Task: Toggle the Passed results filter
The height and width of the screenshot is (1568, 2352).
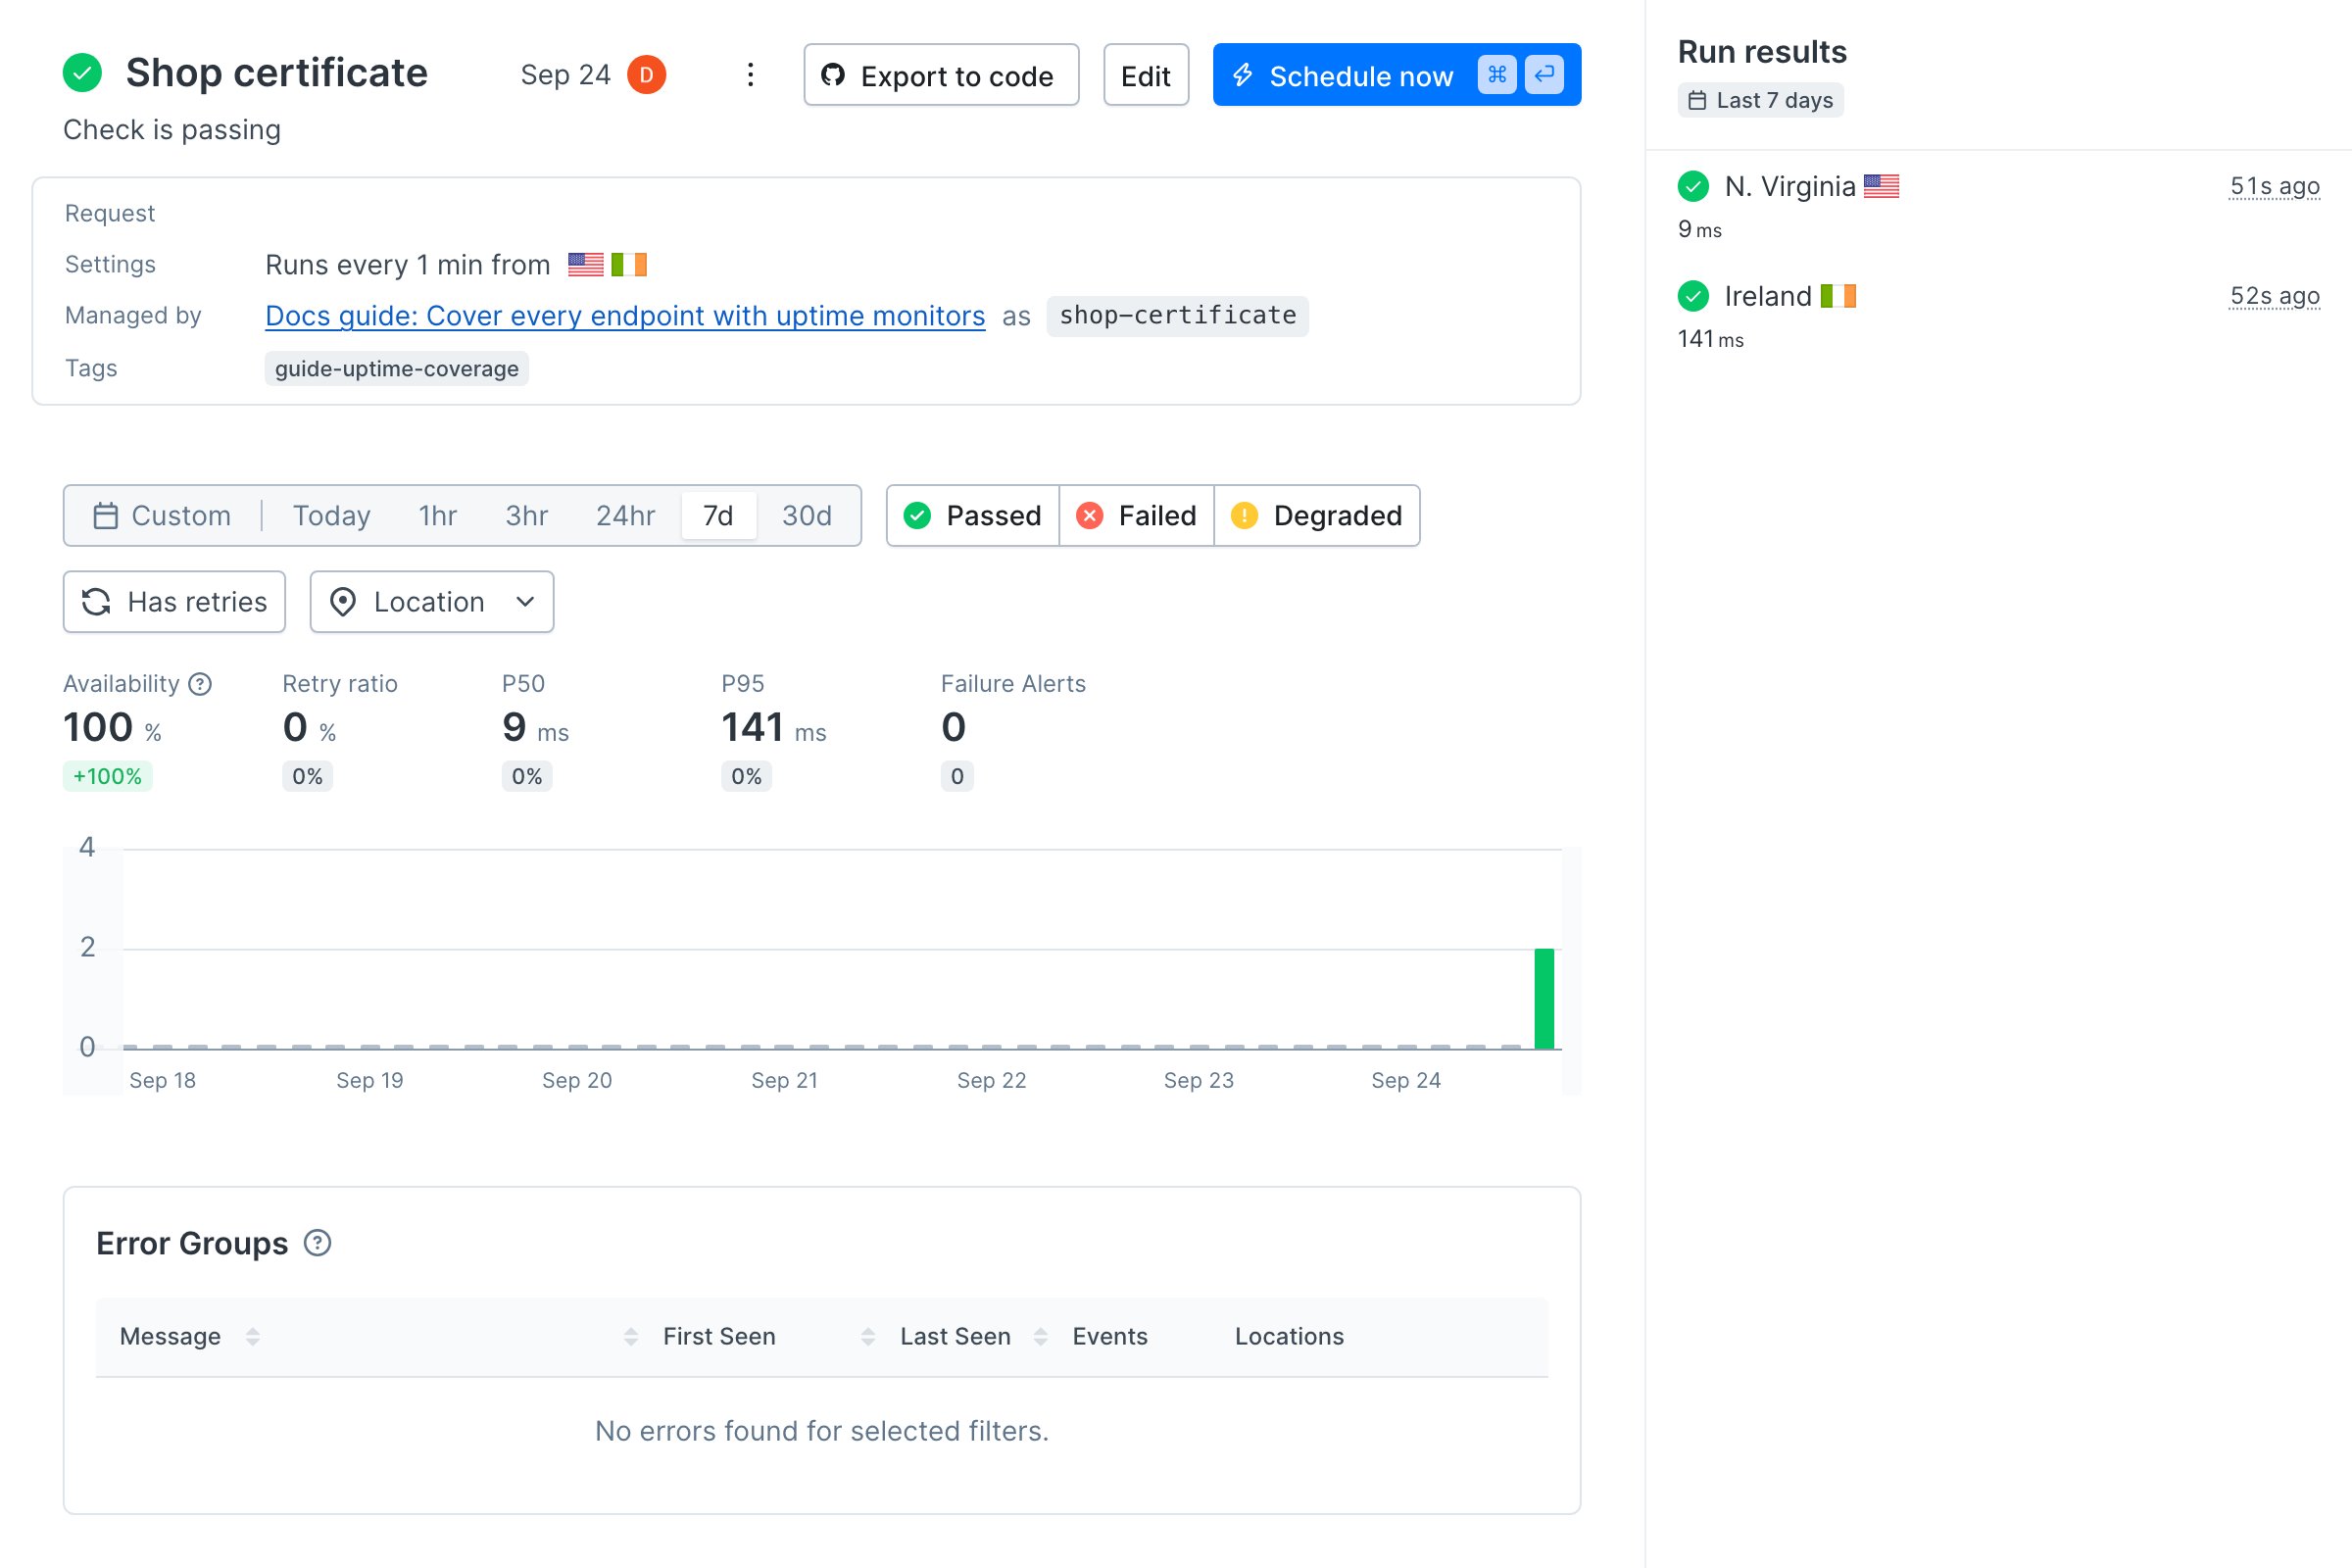Action: click(973, 516)
